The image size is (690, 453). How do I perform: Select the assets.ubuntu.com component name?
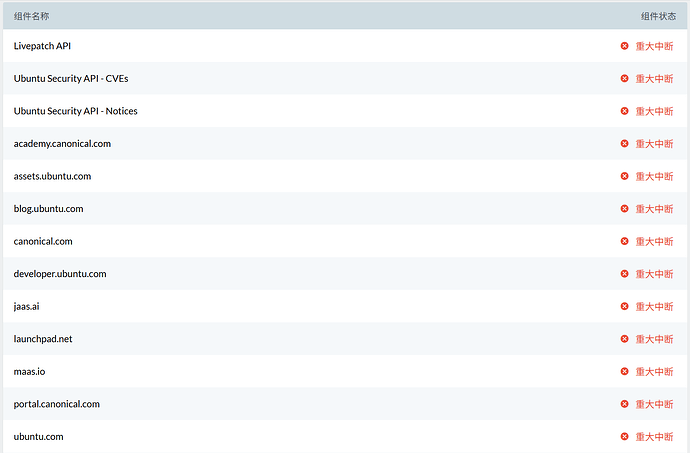pyautogui.click(x=52, y=176)
